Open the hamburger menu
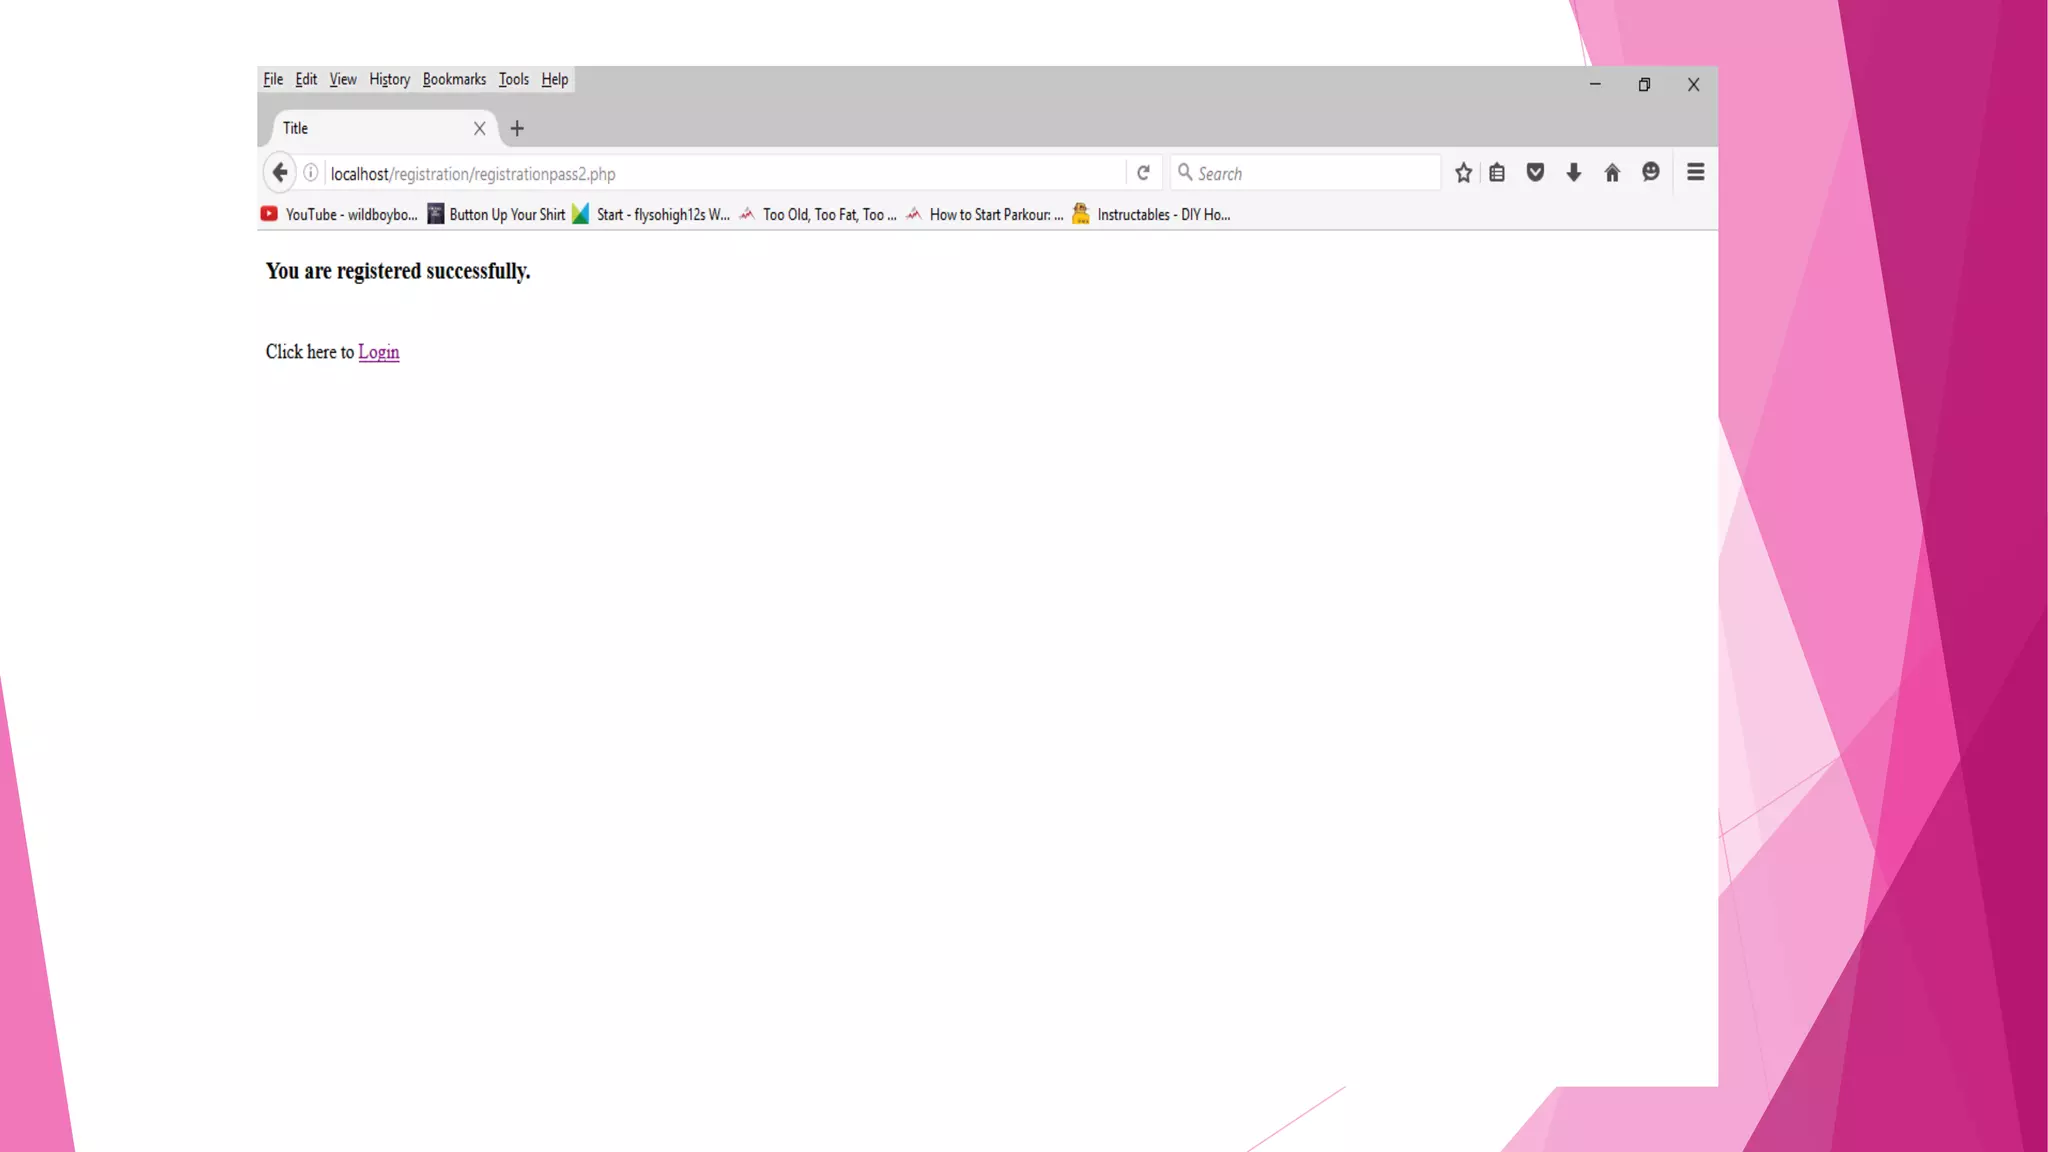This screenshot has height=1152, width=2048. pyautogui.click(x=1695, y=173)
